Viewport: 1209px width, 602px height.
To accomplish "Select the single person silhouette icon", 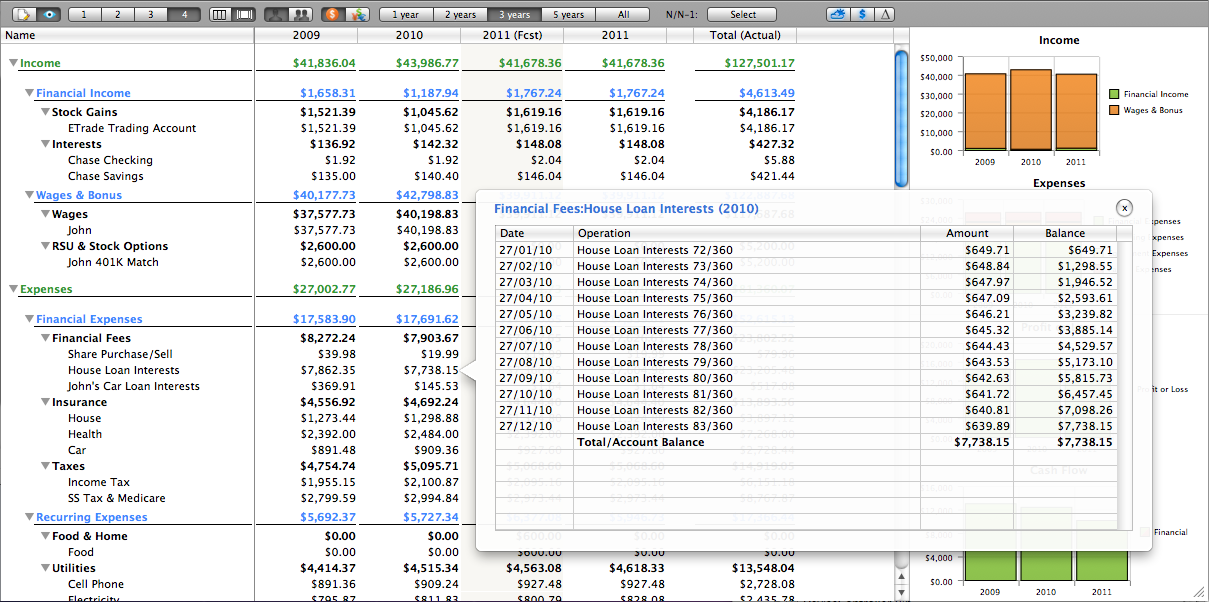I will tap(277, 15).
